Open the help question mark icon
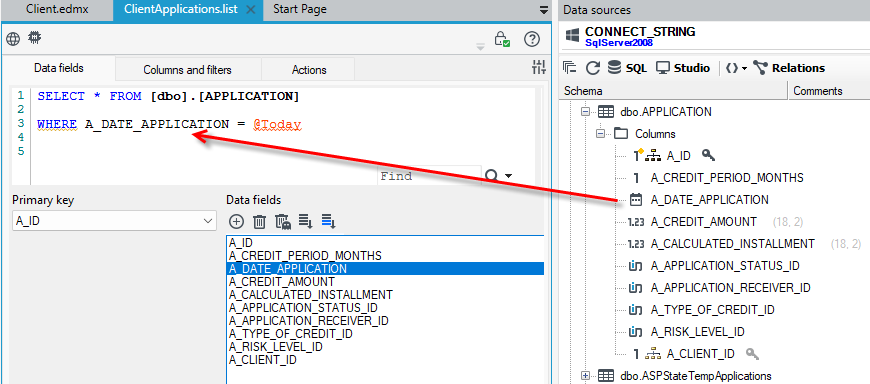Image resolution: width=870 pixels, height=384 pixels. pyautogui.click(x=532, y=39)
